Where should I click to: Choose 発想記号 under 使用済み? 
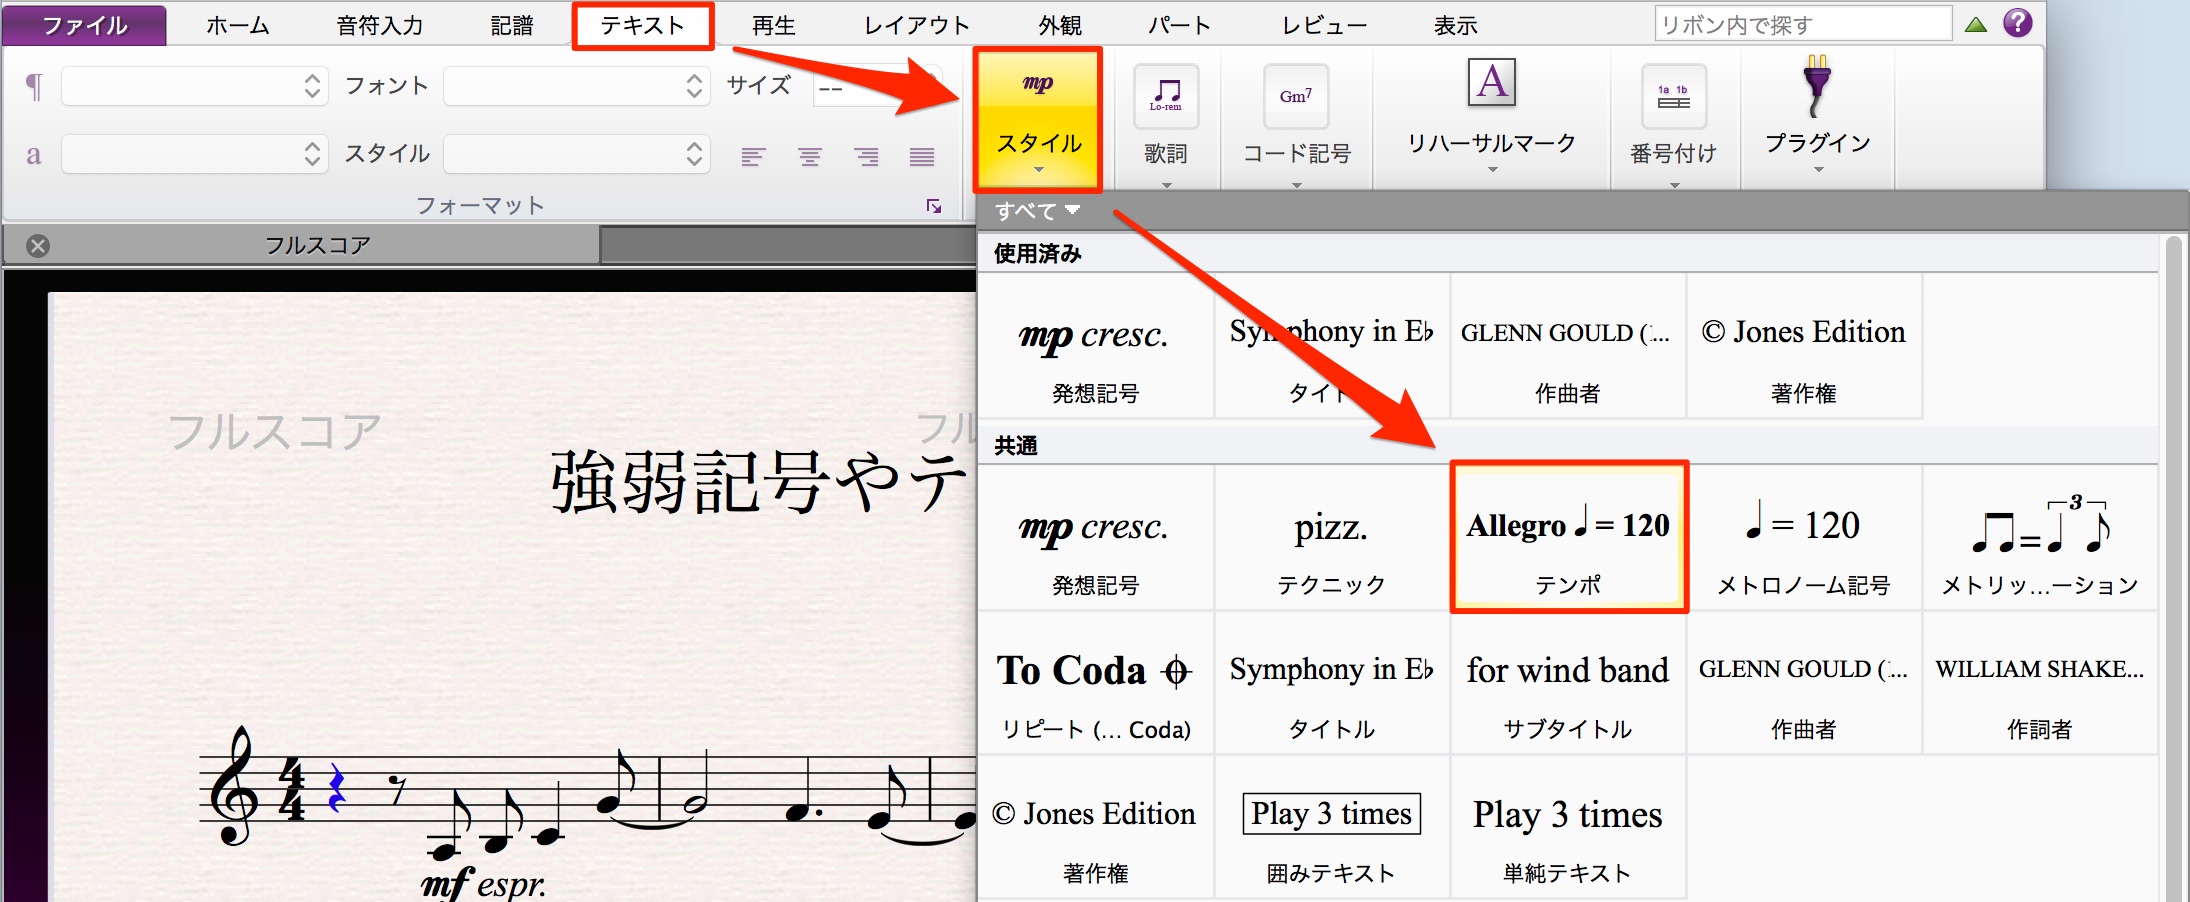(x=1095, y=346)
